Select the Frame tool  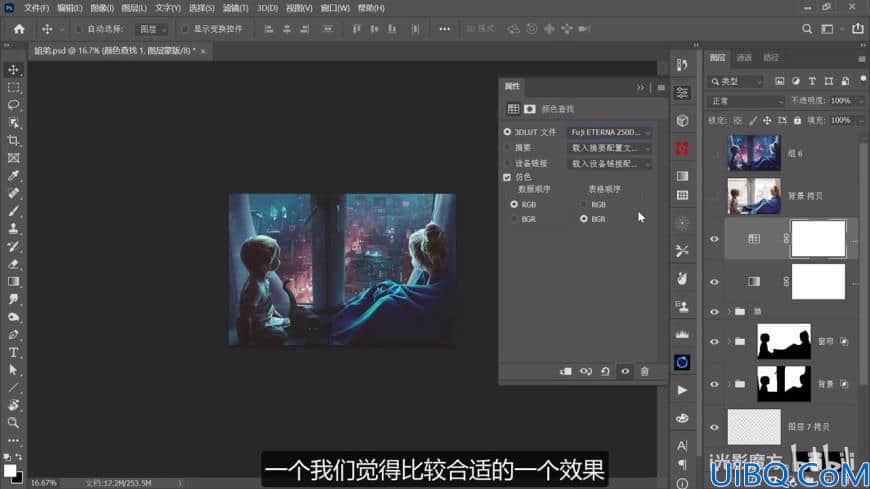pos(13,158)
